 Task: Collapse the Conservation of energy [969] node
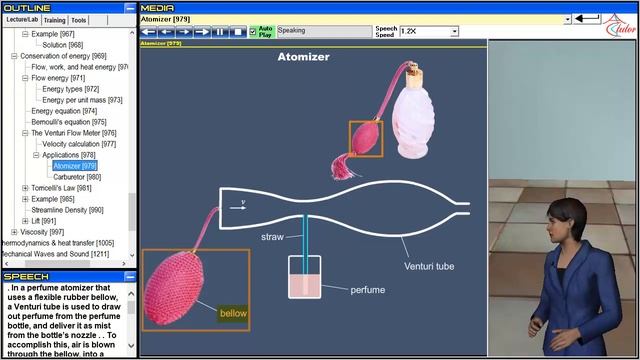click(x=14, y=56)
